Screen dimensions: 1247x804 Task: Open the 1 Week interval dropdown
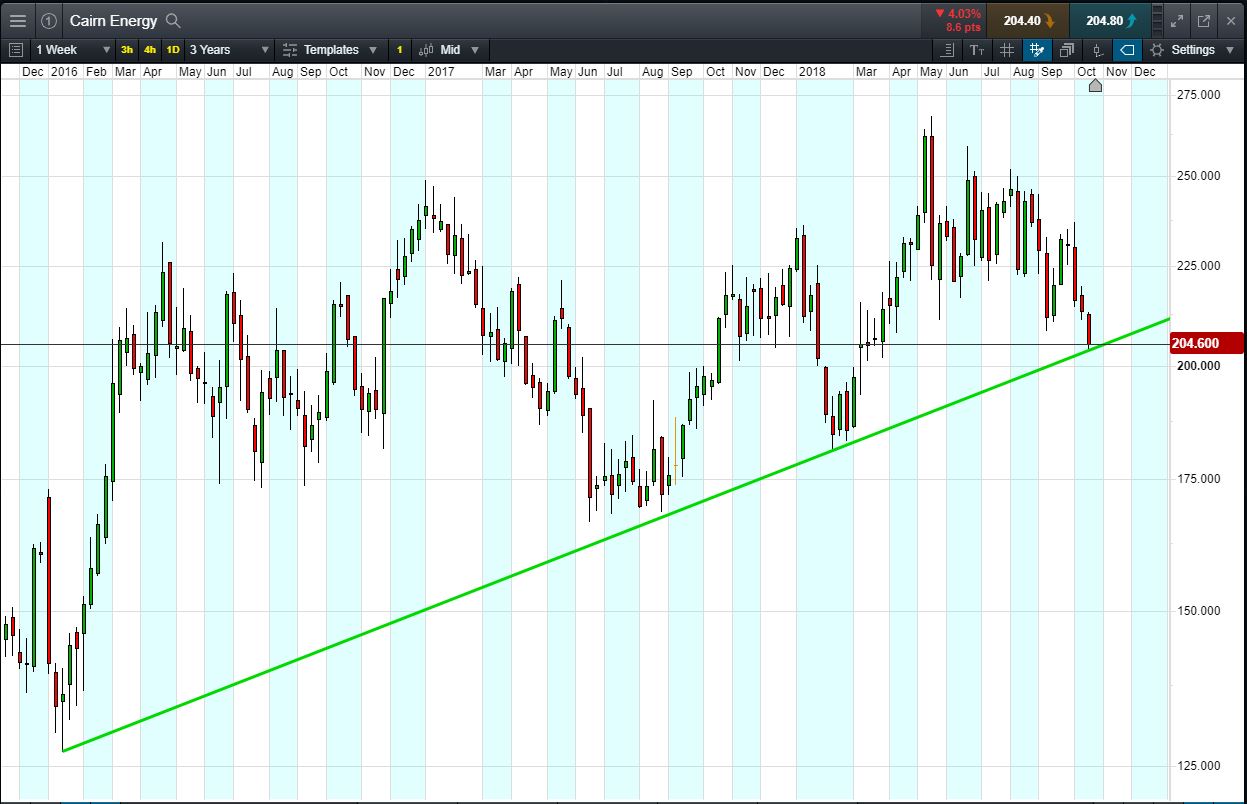(x=73, y=49)
